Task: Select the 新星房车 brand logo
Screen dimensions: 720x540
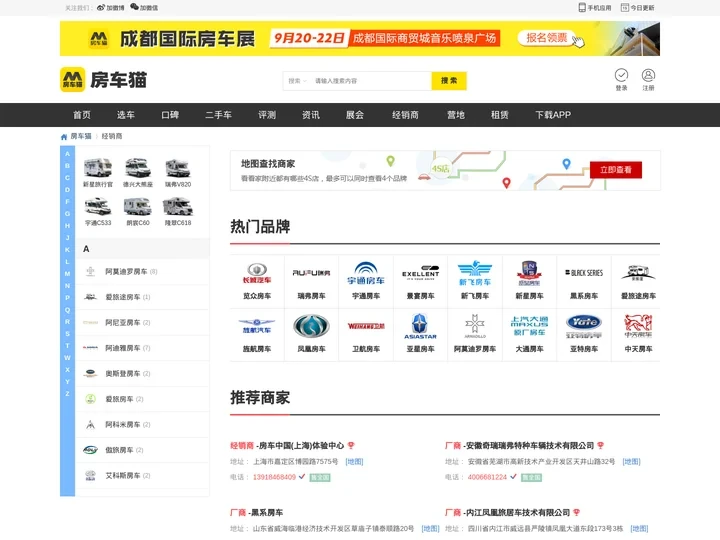Action: point(529,273)
